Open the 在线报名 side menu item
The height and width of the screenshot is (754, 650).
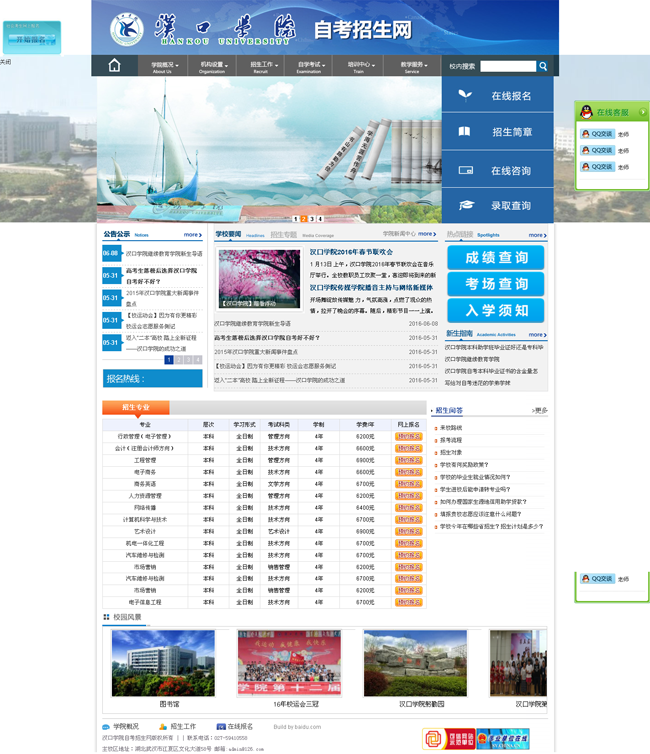pyautogui.click(x=498, y=95)
